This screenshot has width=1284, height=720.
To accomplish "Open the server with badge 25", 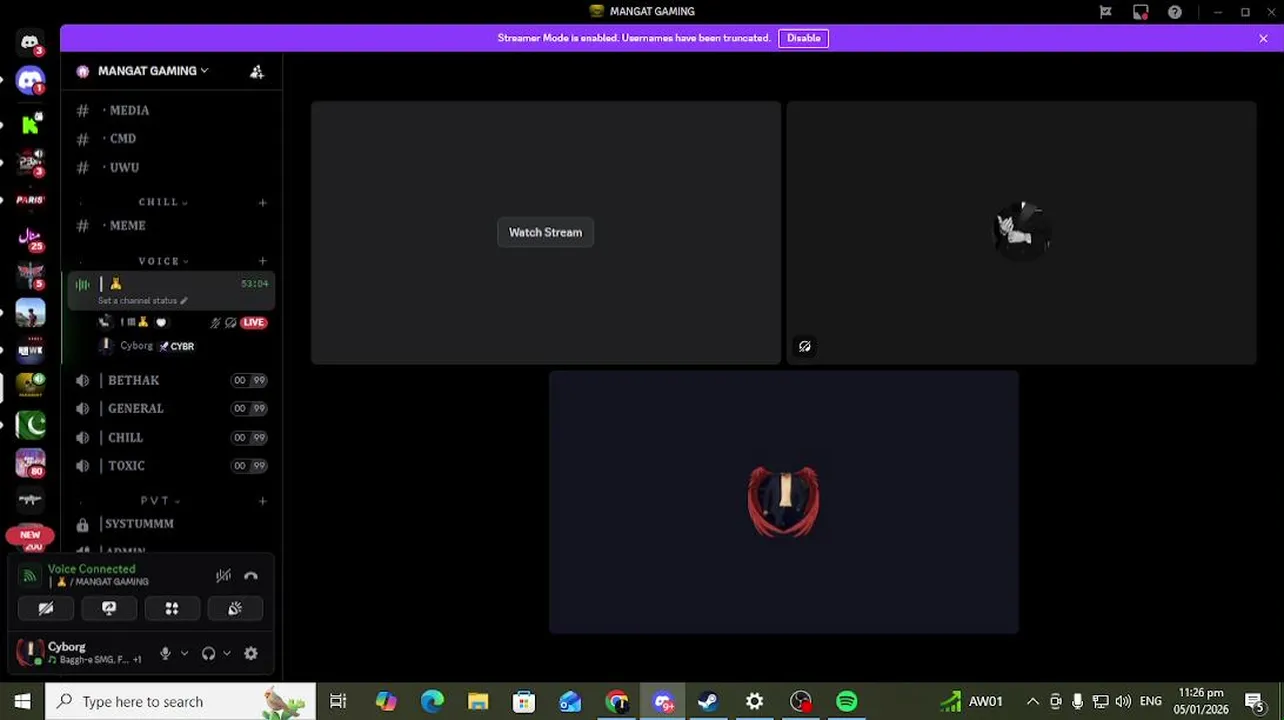I will tap(30, 238).
